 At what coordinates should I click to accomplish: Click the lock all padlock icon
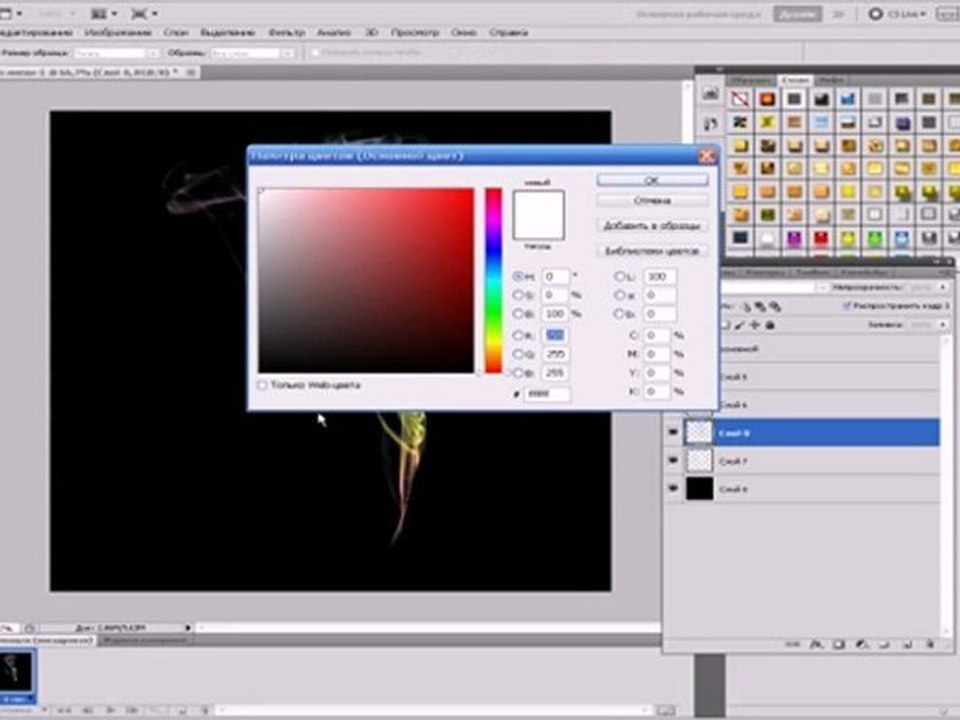(x=770, y=325)
